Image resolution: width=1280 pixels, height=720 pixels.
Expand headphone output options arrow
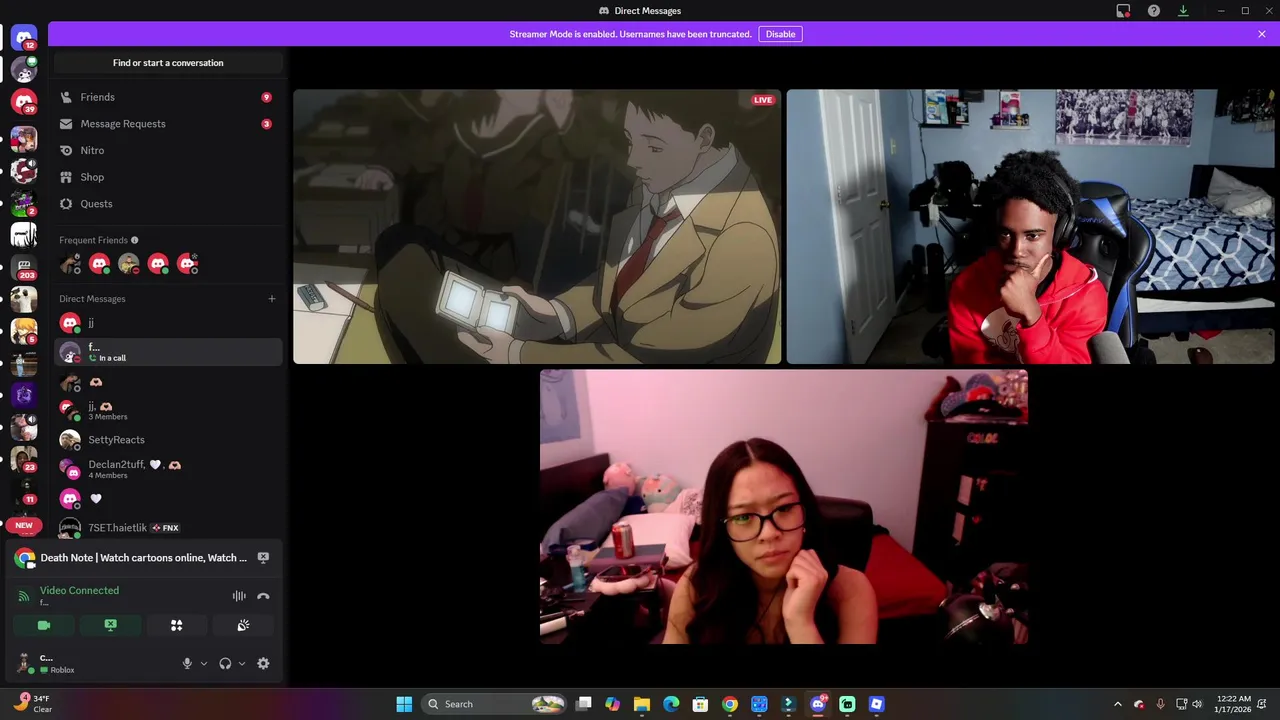[x=242, y=664]
